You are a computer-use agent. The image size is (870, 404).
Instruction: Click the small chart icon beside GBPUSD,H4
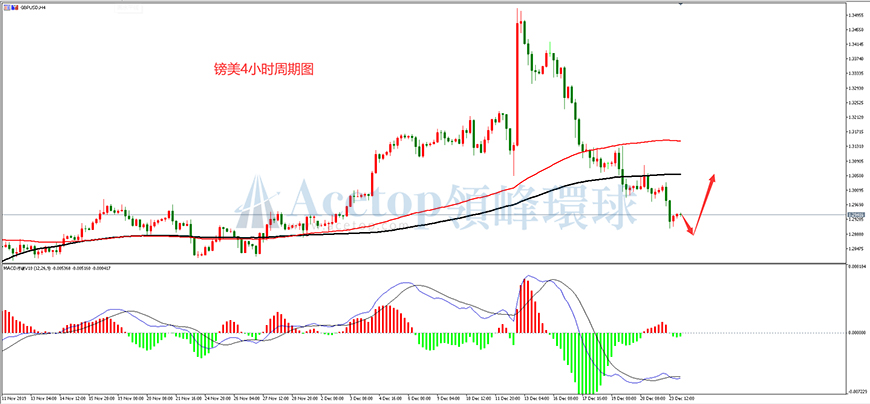tap(16, 10)
